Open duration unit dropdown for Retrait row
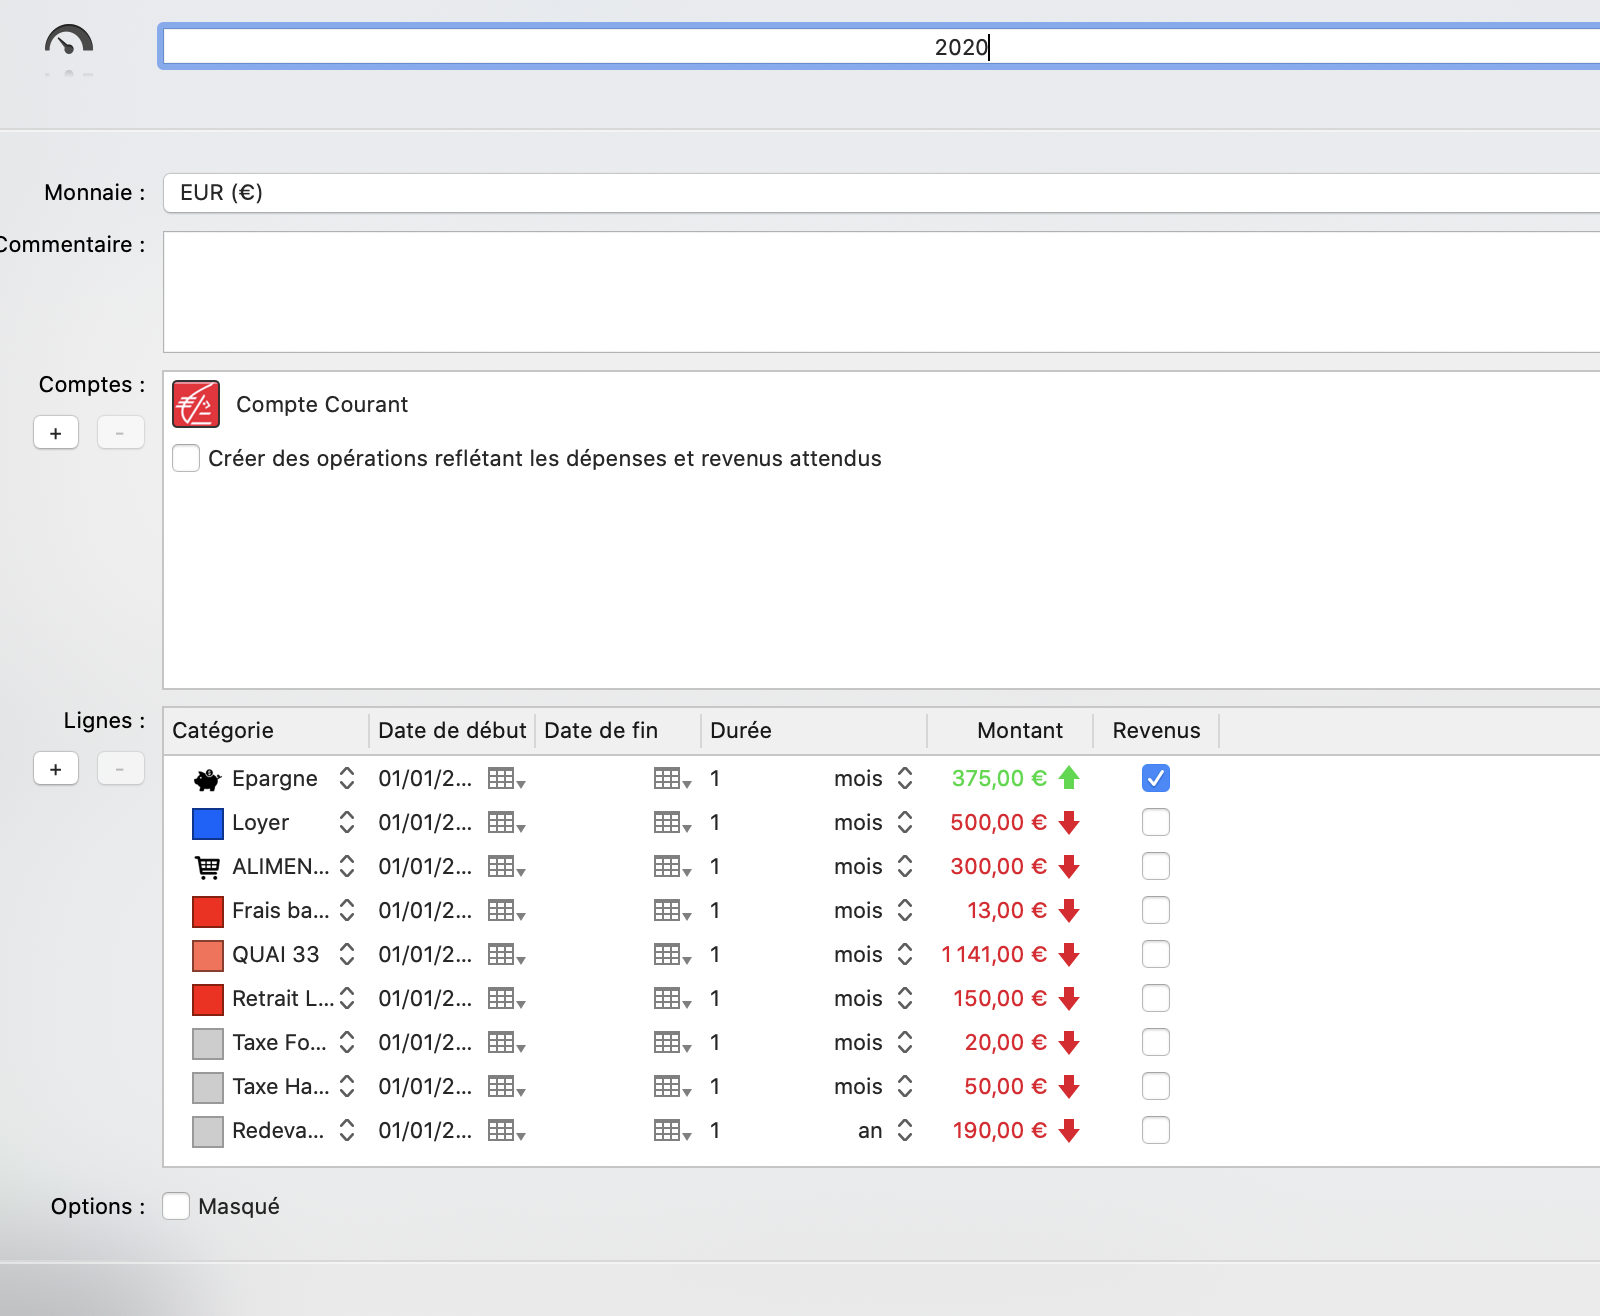The image size is (1600, 1316). (x=905, y=998)
